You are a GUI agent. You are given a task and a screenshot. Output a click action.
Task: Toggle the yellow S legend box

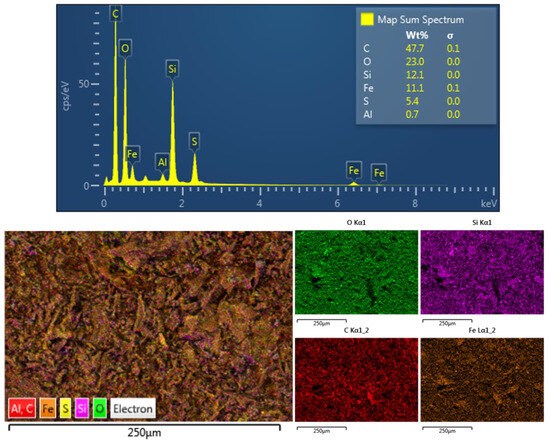click(x=65, y=408)
